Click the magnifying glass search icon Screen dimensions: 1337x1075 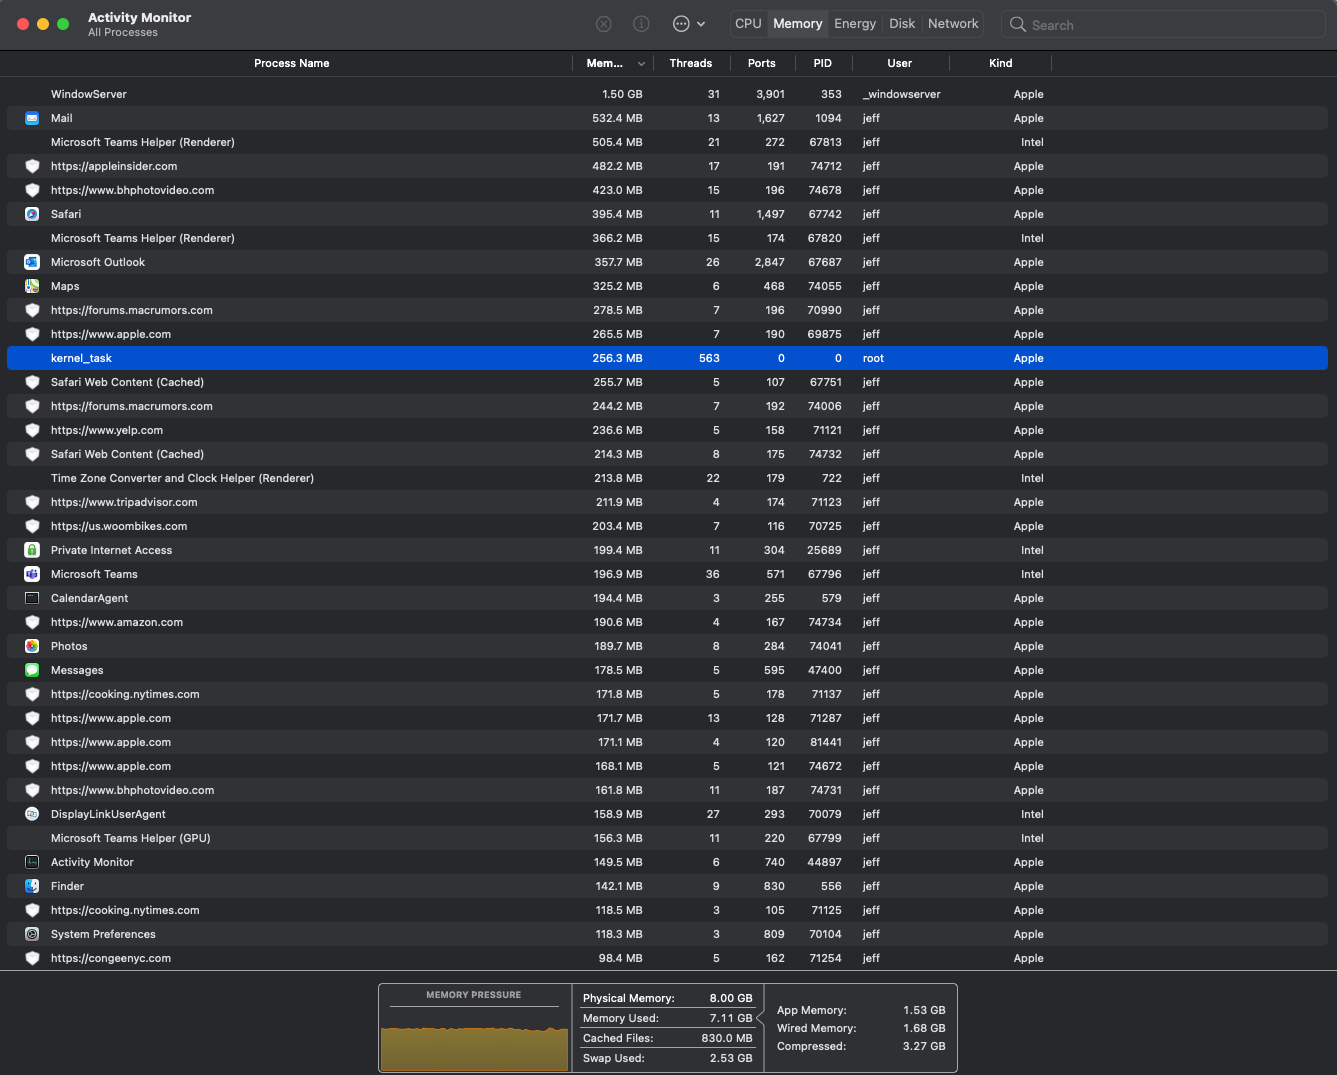[1018, 24]
